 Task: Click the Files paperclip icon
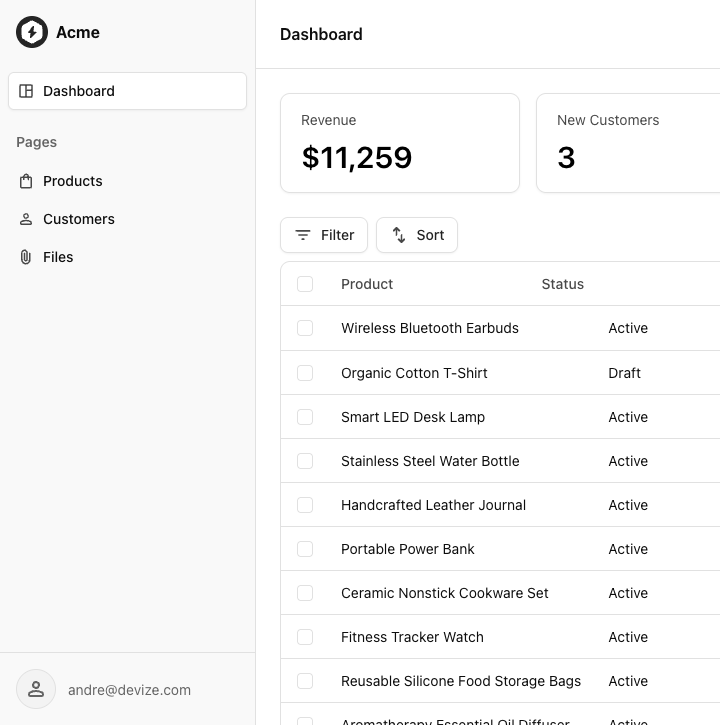pyautogui.click(x=26, y=257)
